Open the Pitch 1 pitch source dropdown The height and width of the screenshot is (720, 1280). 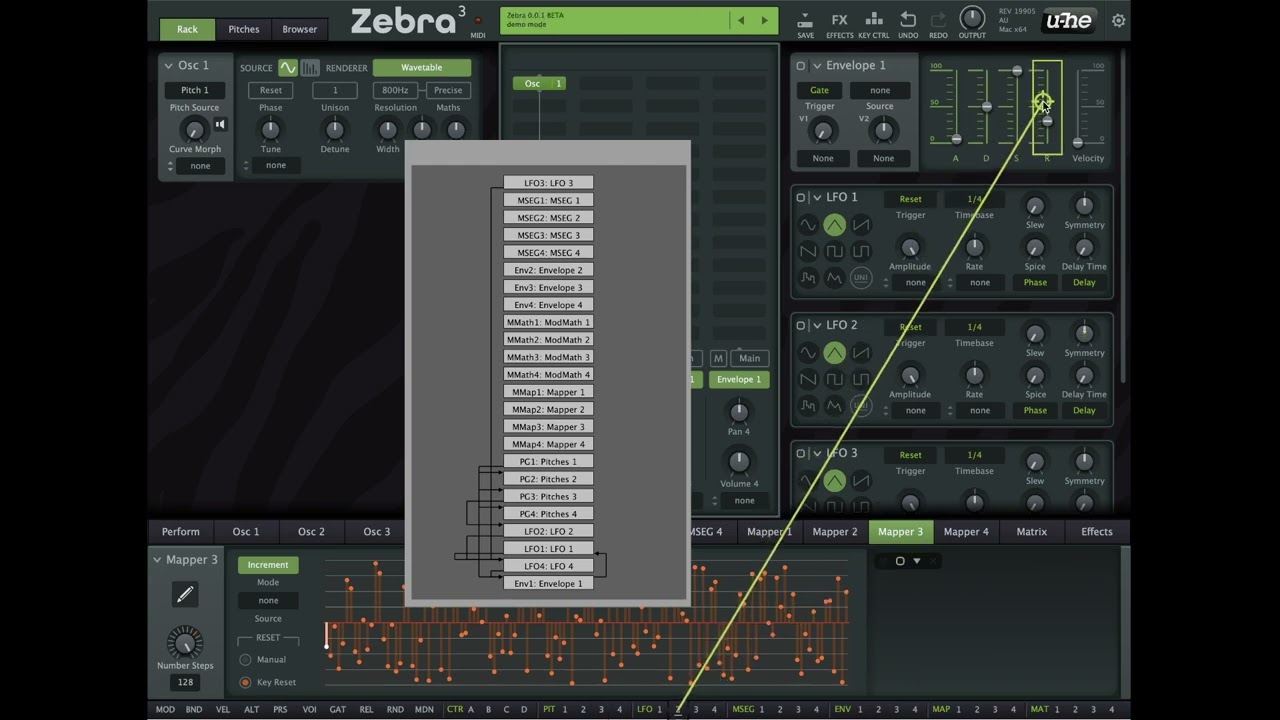(194, 90)
